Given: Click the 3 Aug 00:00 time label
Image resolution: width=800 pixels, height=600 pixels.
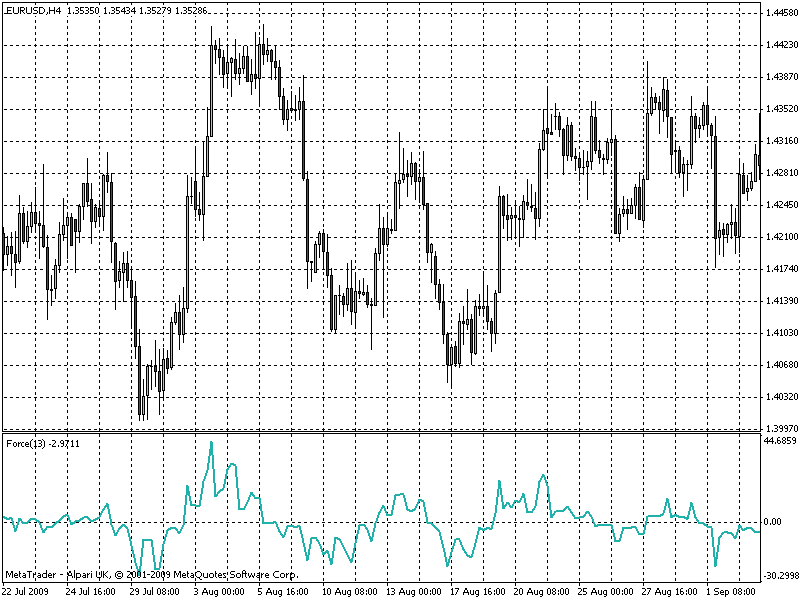Looking at the screenshot, I should tap(219, 592).
